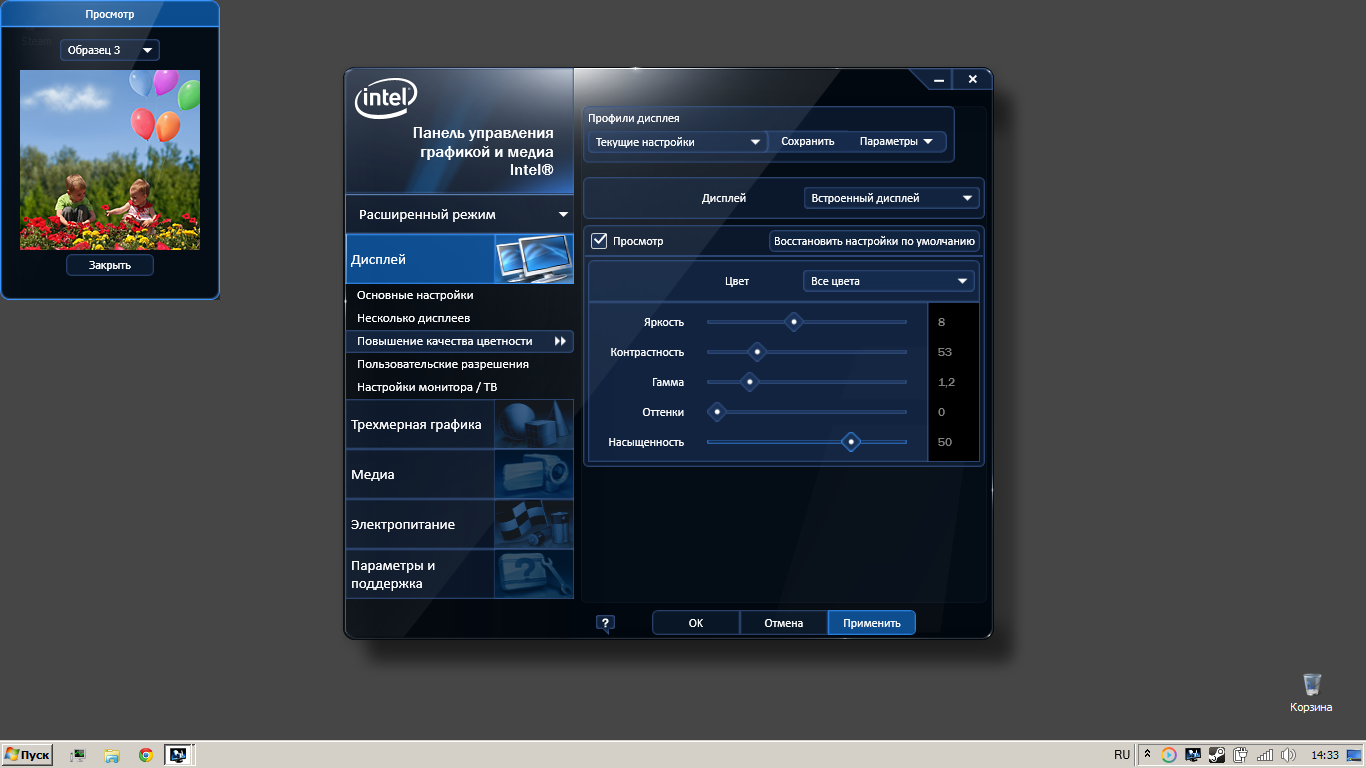Click the Intel logo in the panel header
1366x768 pixels.
coord(385,99)
